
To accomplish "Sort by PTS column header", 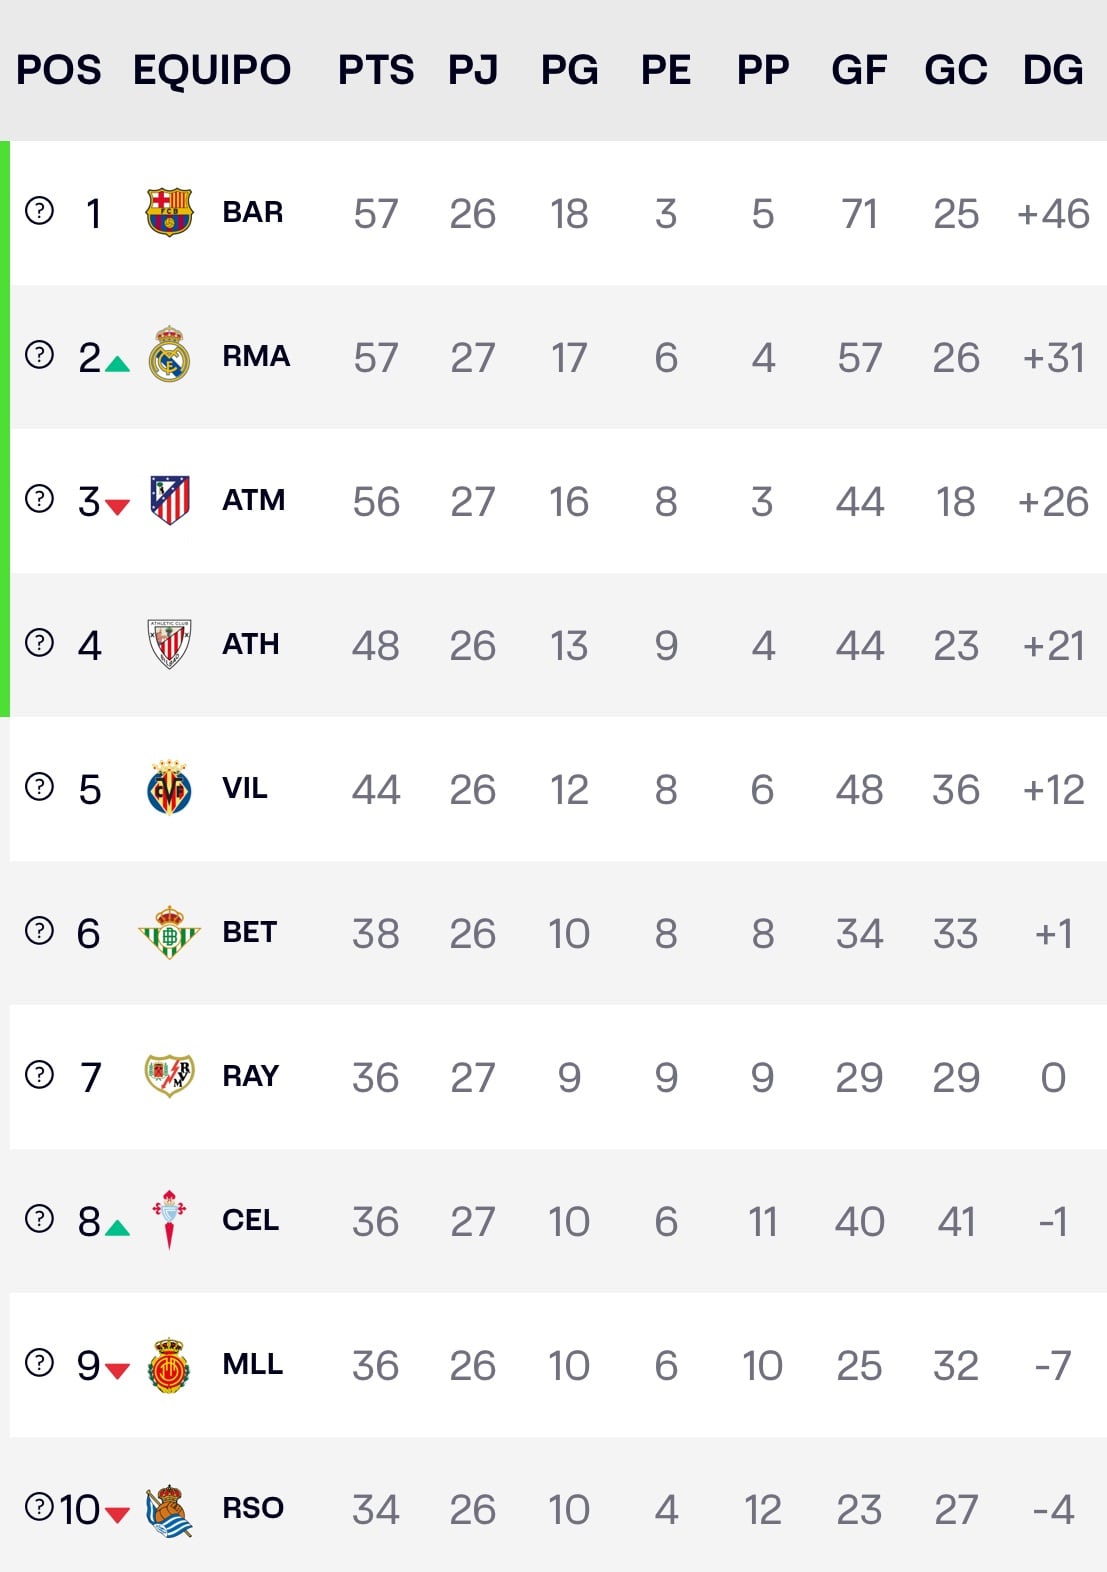I will pyautogui.click(x=375, y=70).
